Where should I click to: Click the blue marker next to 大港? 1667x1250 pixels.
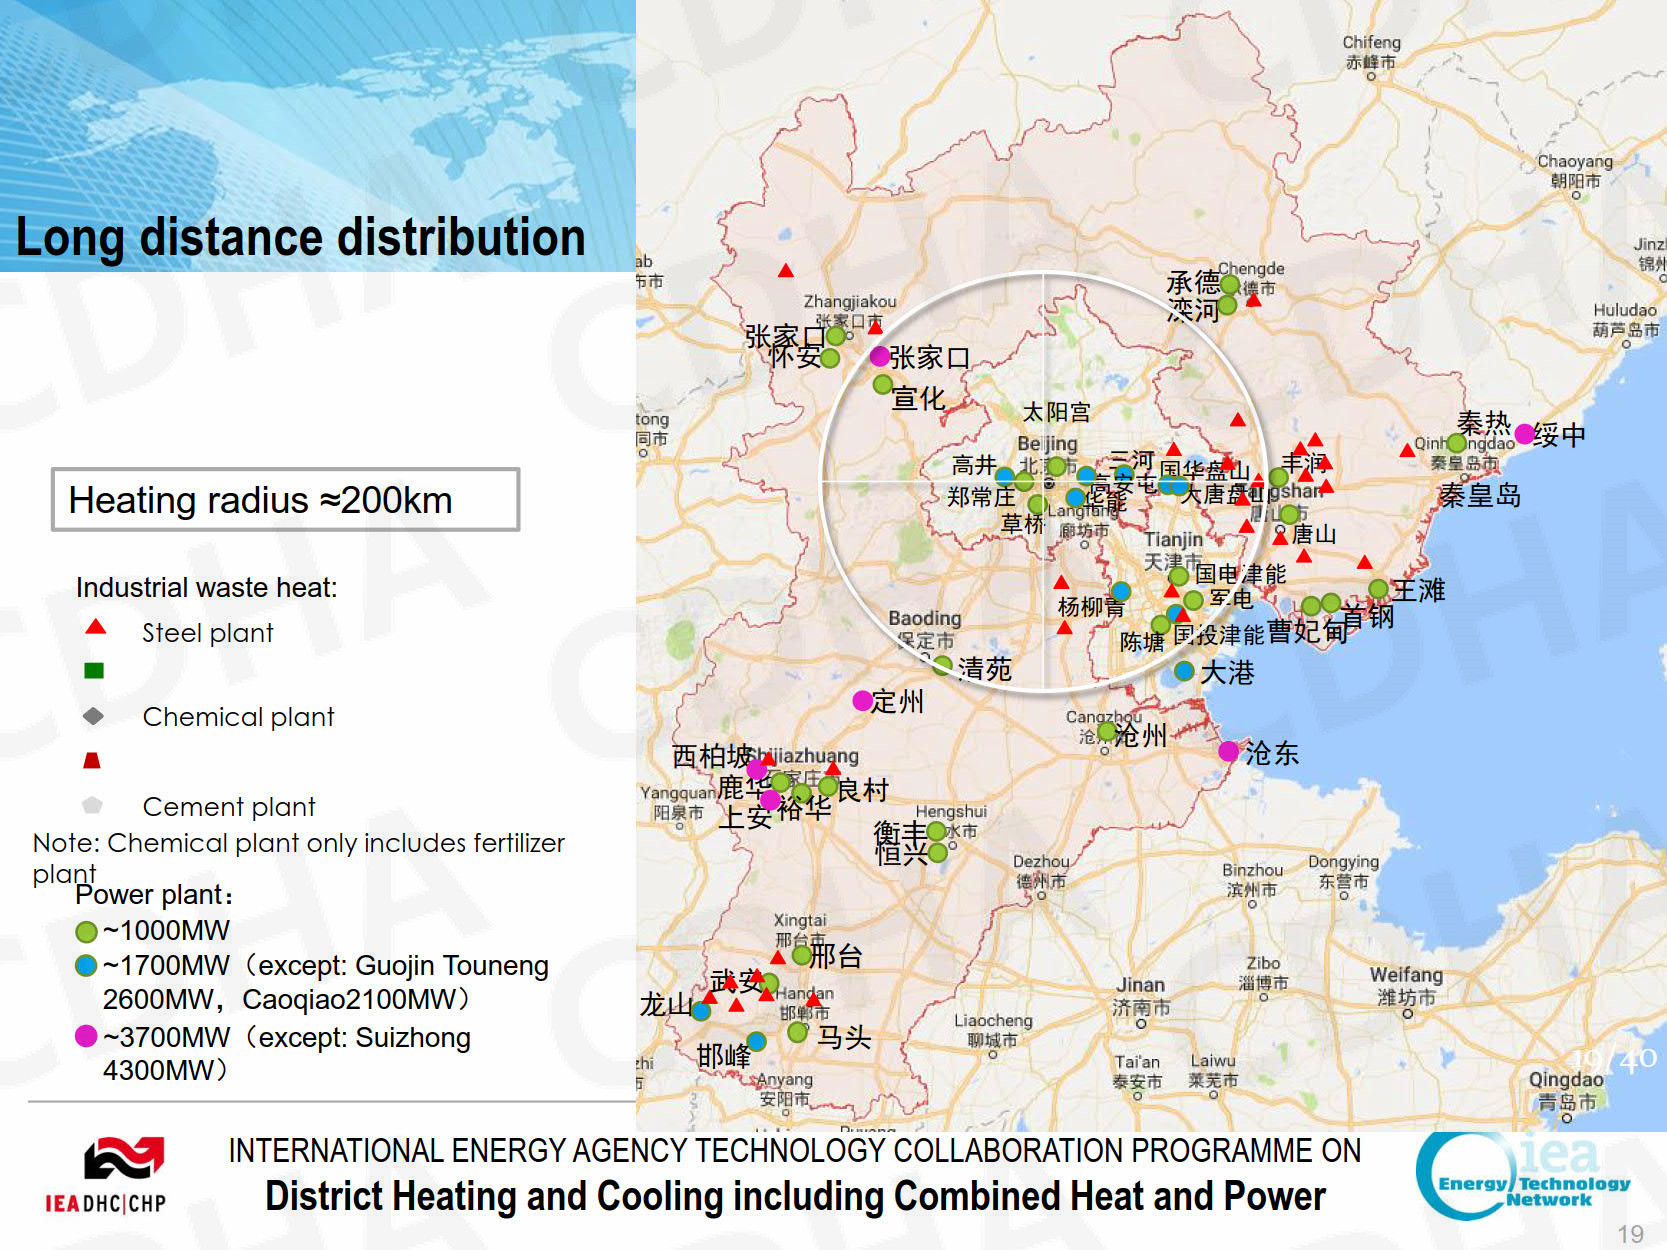[x=1184, y=671]
